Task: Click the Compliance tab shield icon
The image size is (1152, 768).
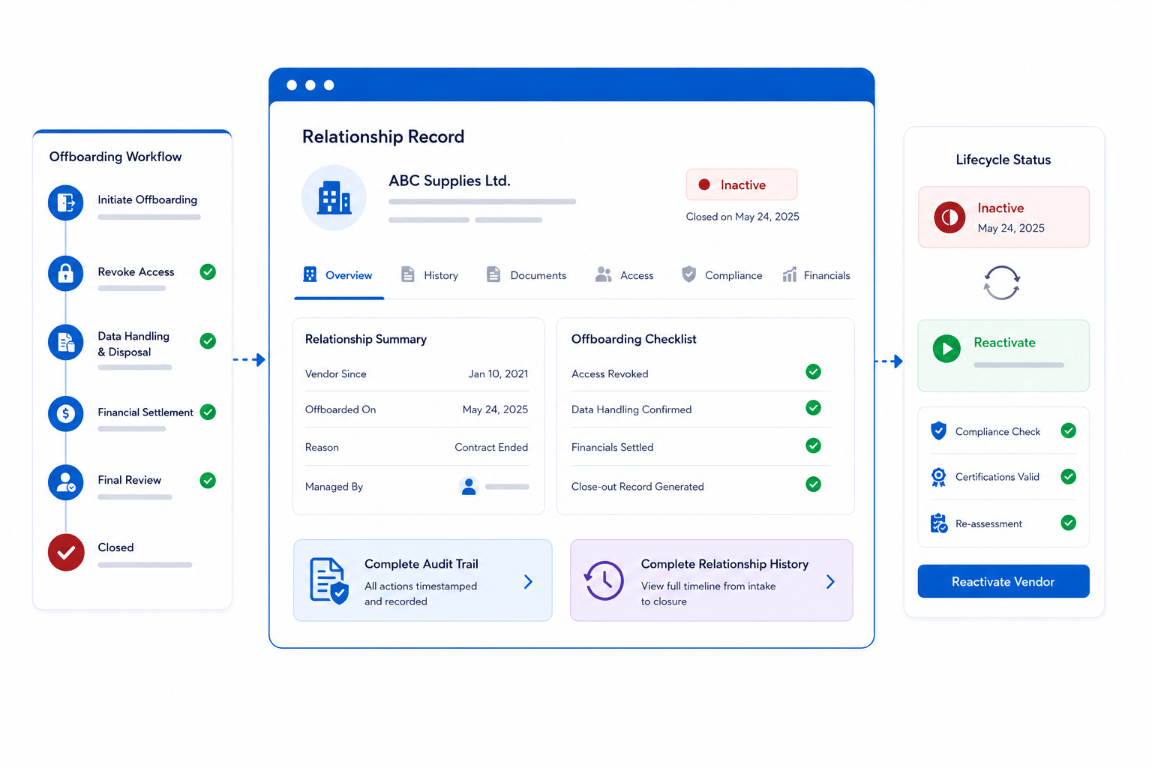Action: pyautogui.click(x=688, y=274)
